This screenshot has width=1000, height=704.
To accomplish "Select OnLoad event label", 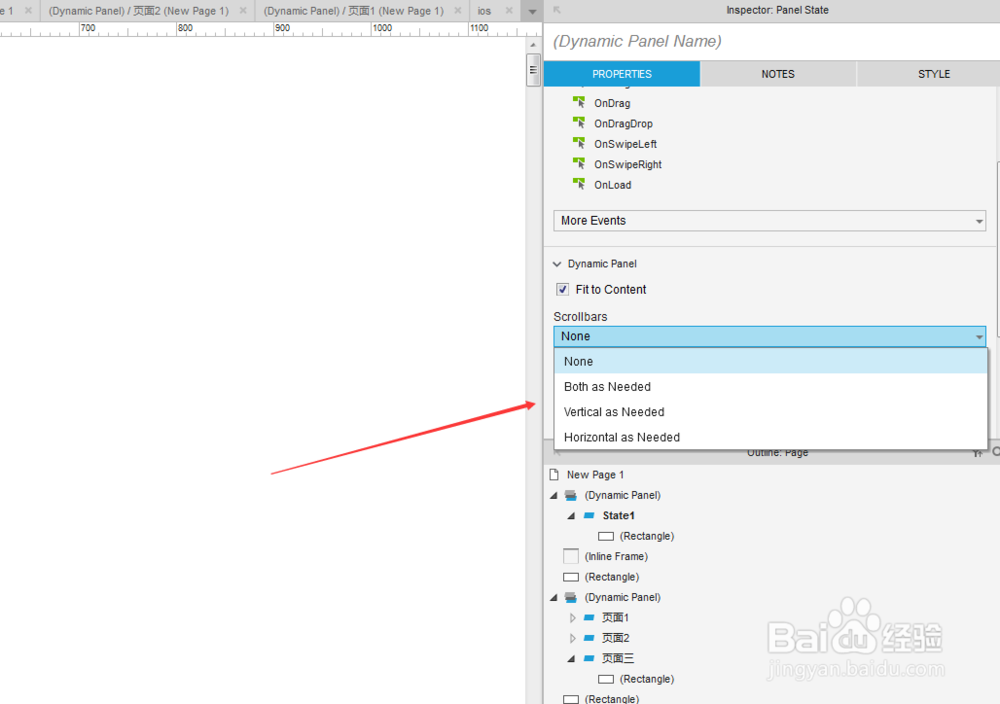I will click(x=613, y=185).
